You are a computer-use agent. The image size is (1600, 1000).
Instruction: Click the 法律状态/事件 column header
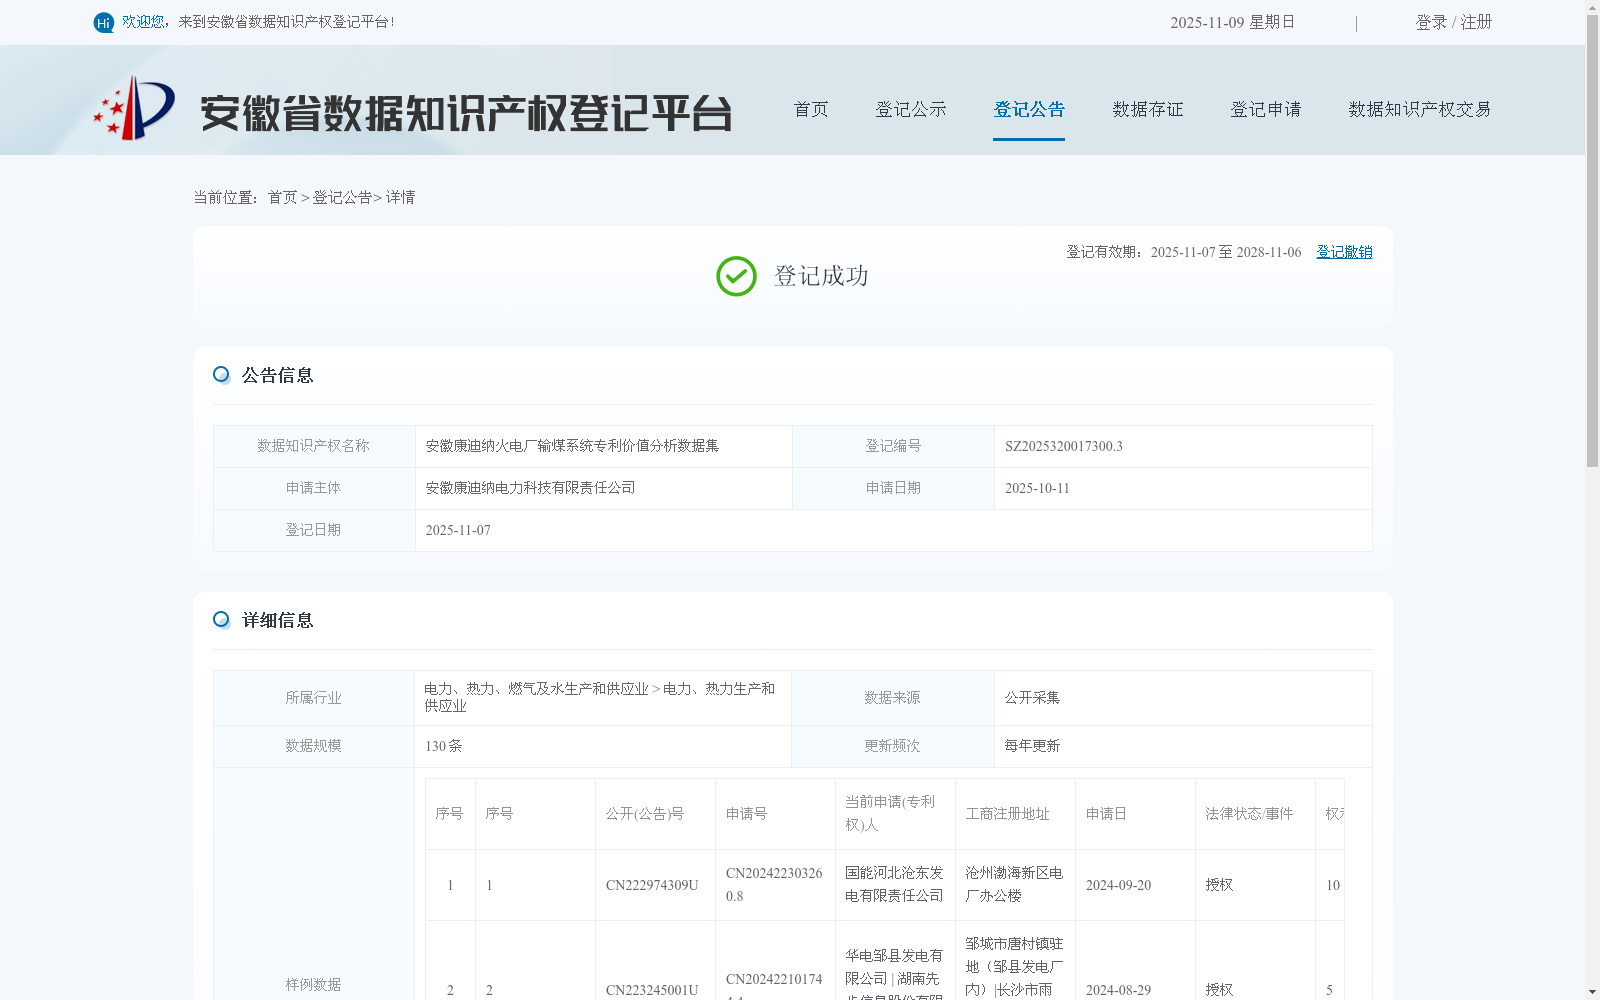[x=1249, y=814]
